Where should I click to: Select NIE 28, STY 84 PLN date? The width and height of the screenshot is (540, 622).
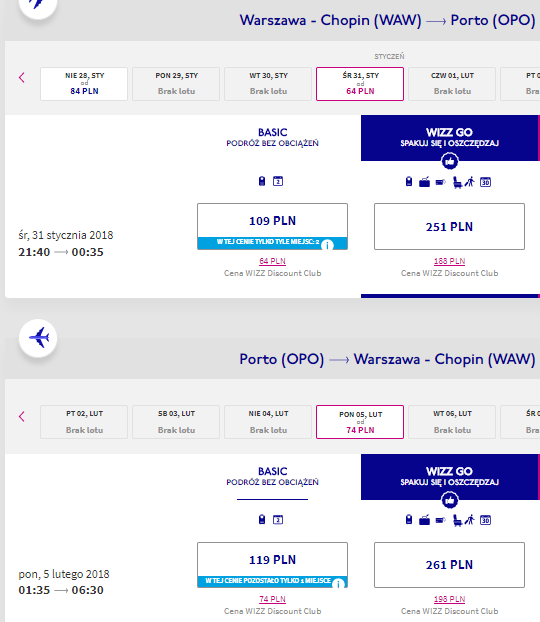[x=84, y=84]
